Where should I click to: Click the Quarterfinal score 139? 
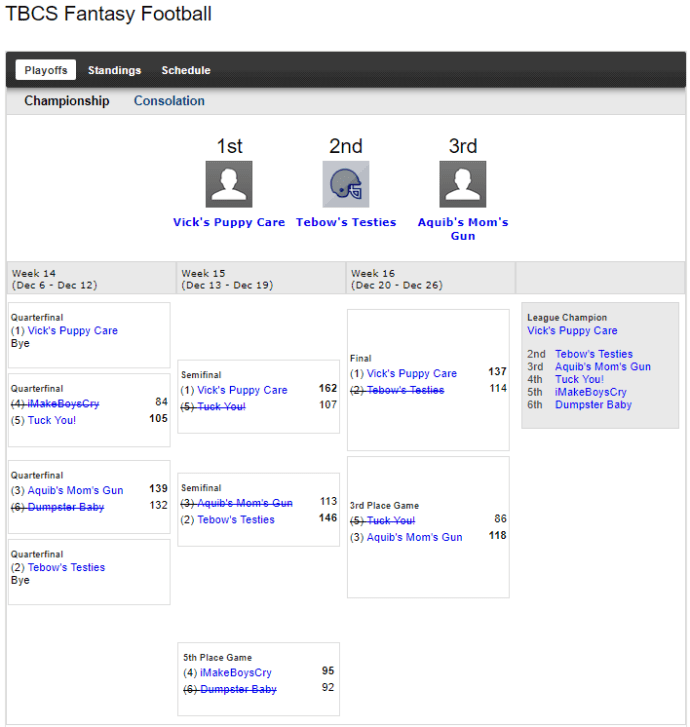159,489
